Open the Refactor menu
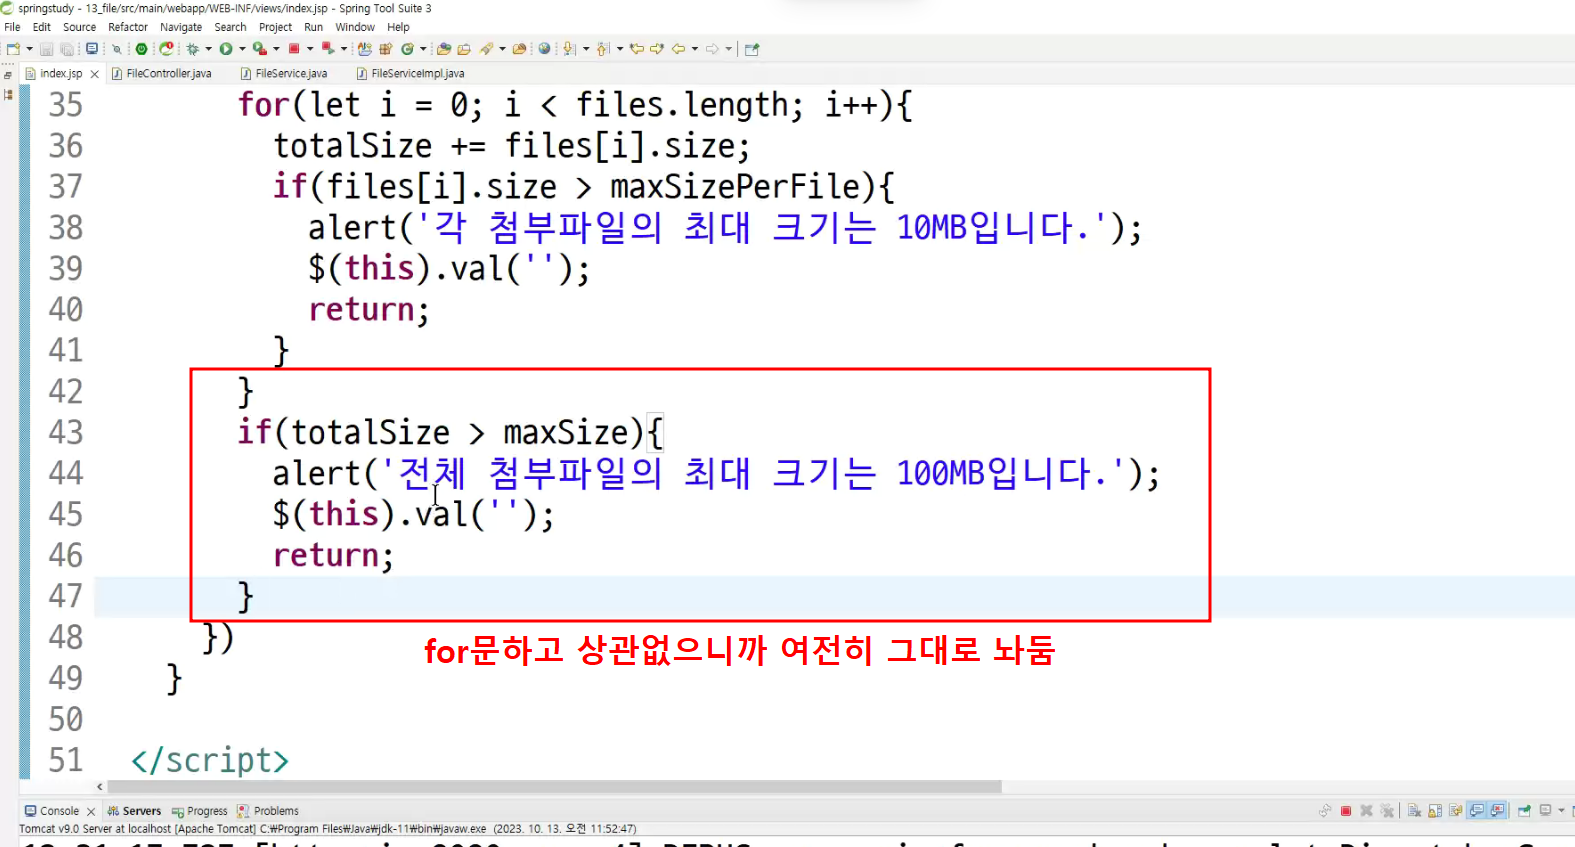Image resolution: width=1575 pixels, height=847 pixels. click(127, 27)
